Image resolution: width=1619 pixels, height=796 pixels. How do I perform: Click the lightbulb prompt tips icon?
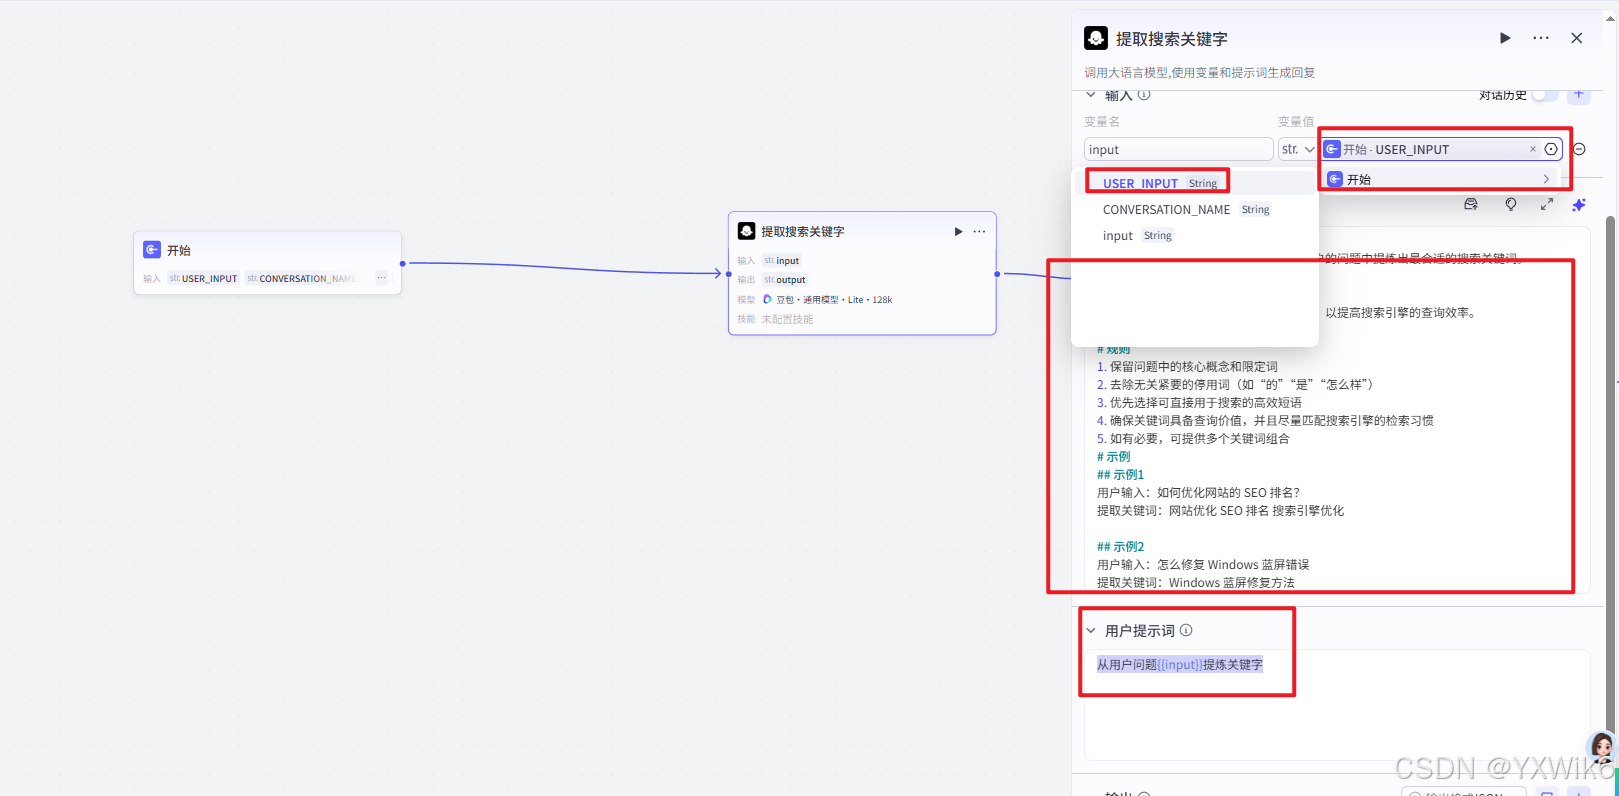pyautogui.click(x=1511, y=204)
